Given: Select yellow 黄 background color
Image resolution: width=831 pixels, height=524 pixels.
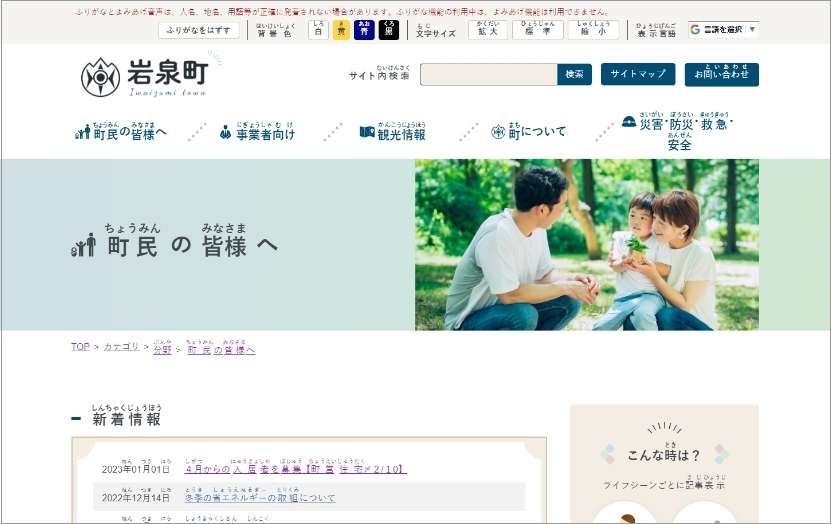Looking at the screenshot, I should [x=341, y=30].
